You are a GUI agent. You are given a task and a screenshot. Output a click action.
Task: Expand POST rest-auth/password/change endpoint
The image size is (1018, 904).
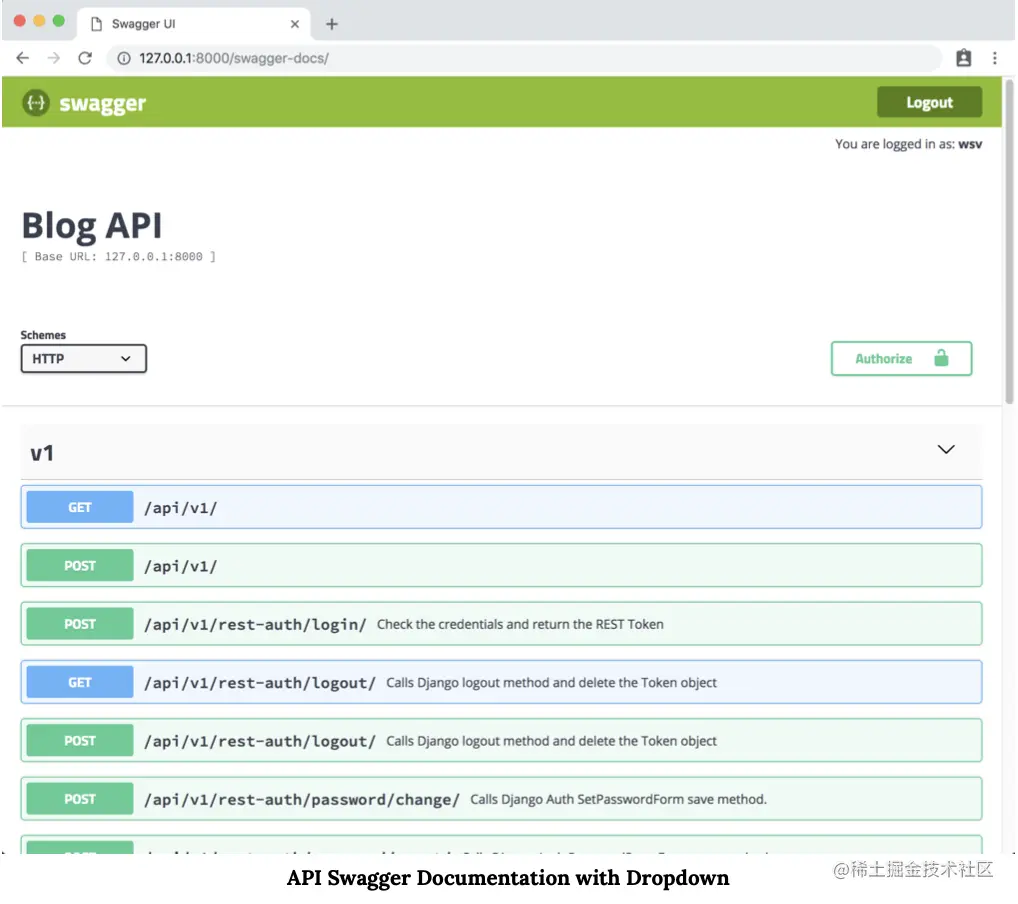coord(501,799)
